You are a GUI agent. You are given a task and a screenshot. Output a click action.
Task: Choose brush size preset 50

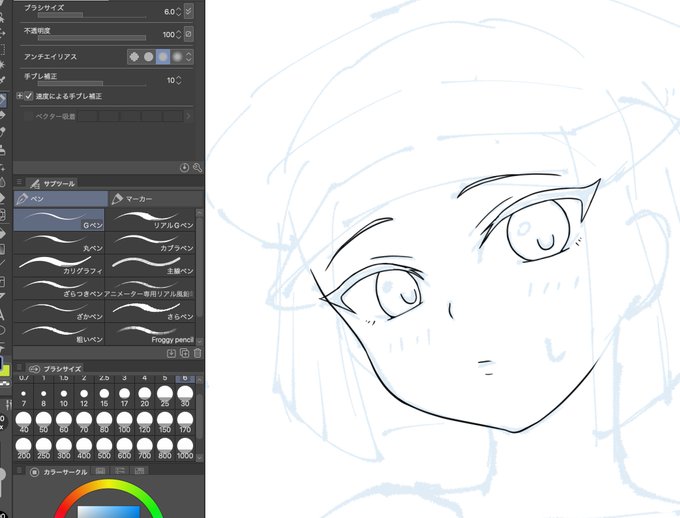[x=43, y=423]
